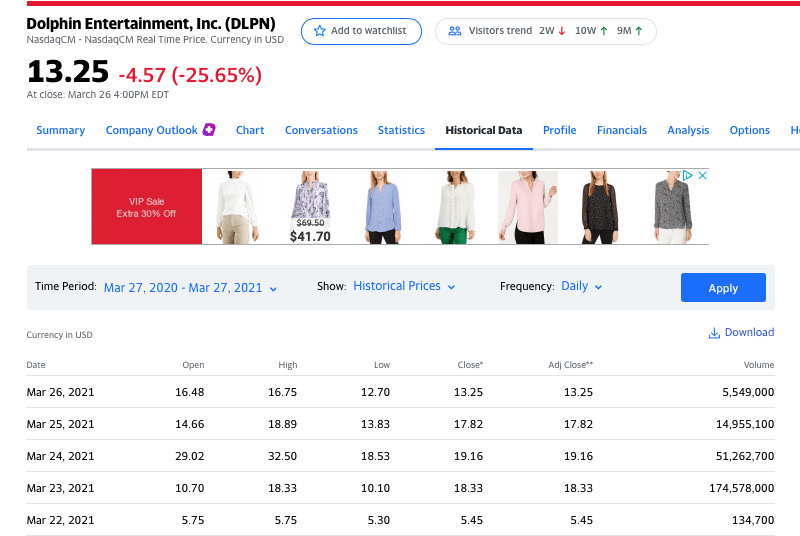The width and height of the screenshot is (800, 536).
Task: Click the 174,578,000 volume value
Action: [742, 489]
